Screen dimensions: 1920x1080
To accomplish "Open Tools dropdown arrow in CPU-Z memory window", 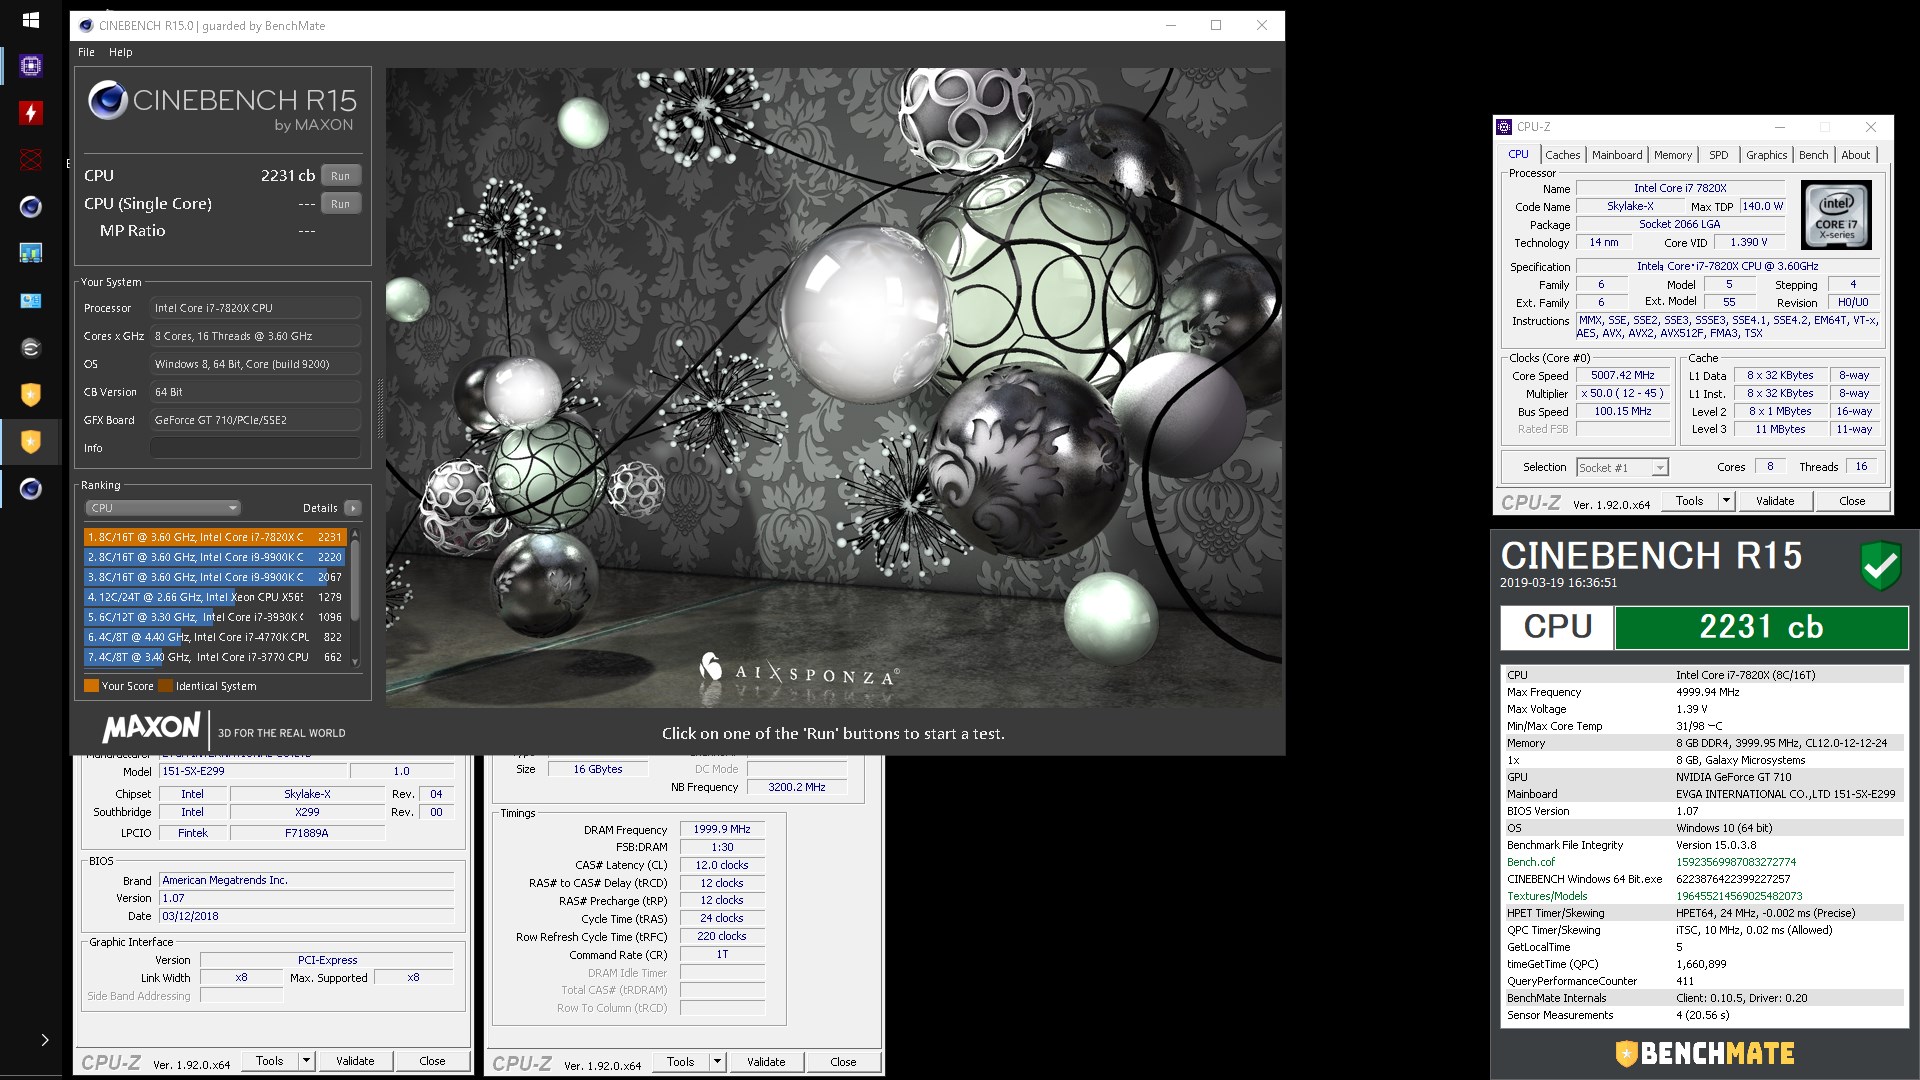I will 717,1062.
